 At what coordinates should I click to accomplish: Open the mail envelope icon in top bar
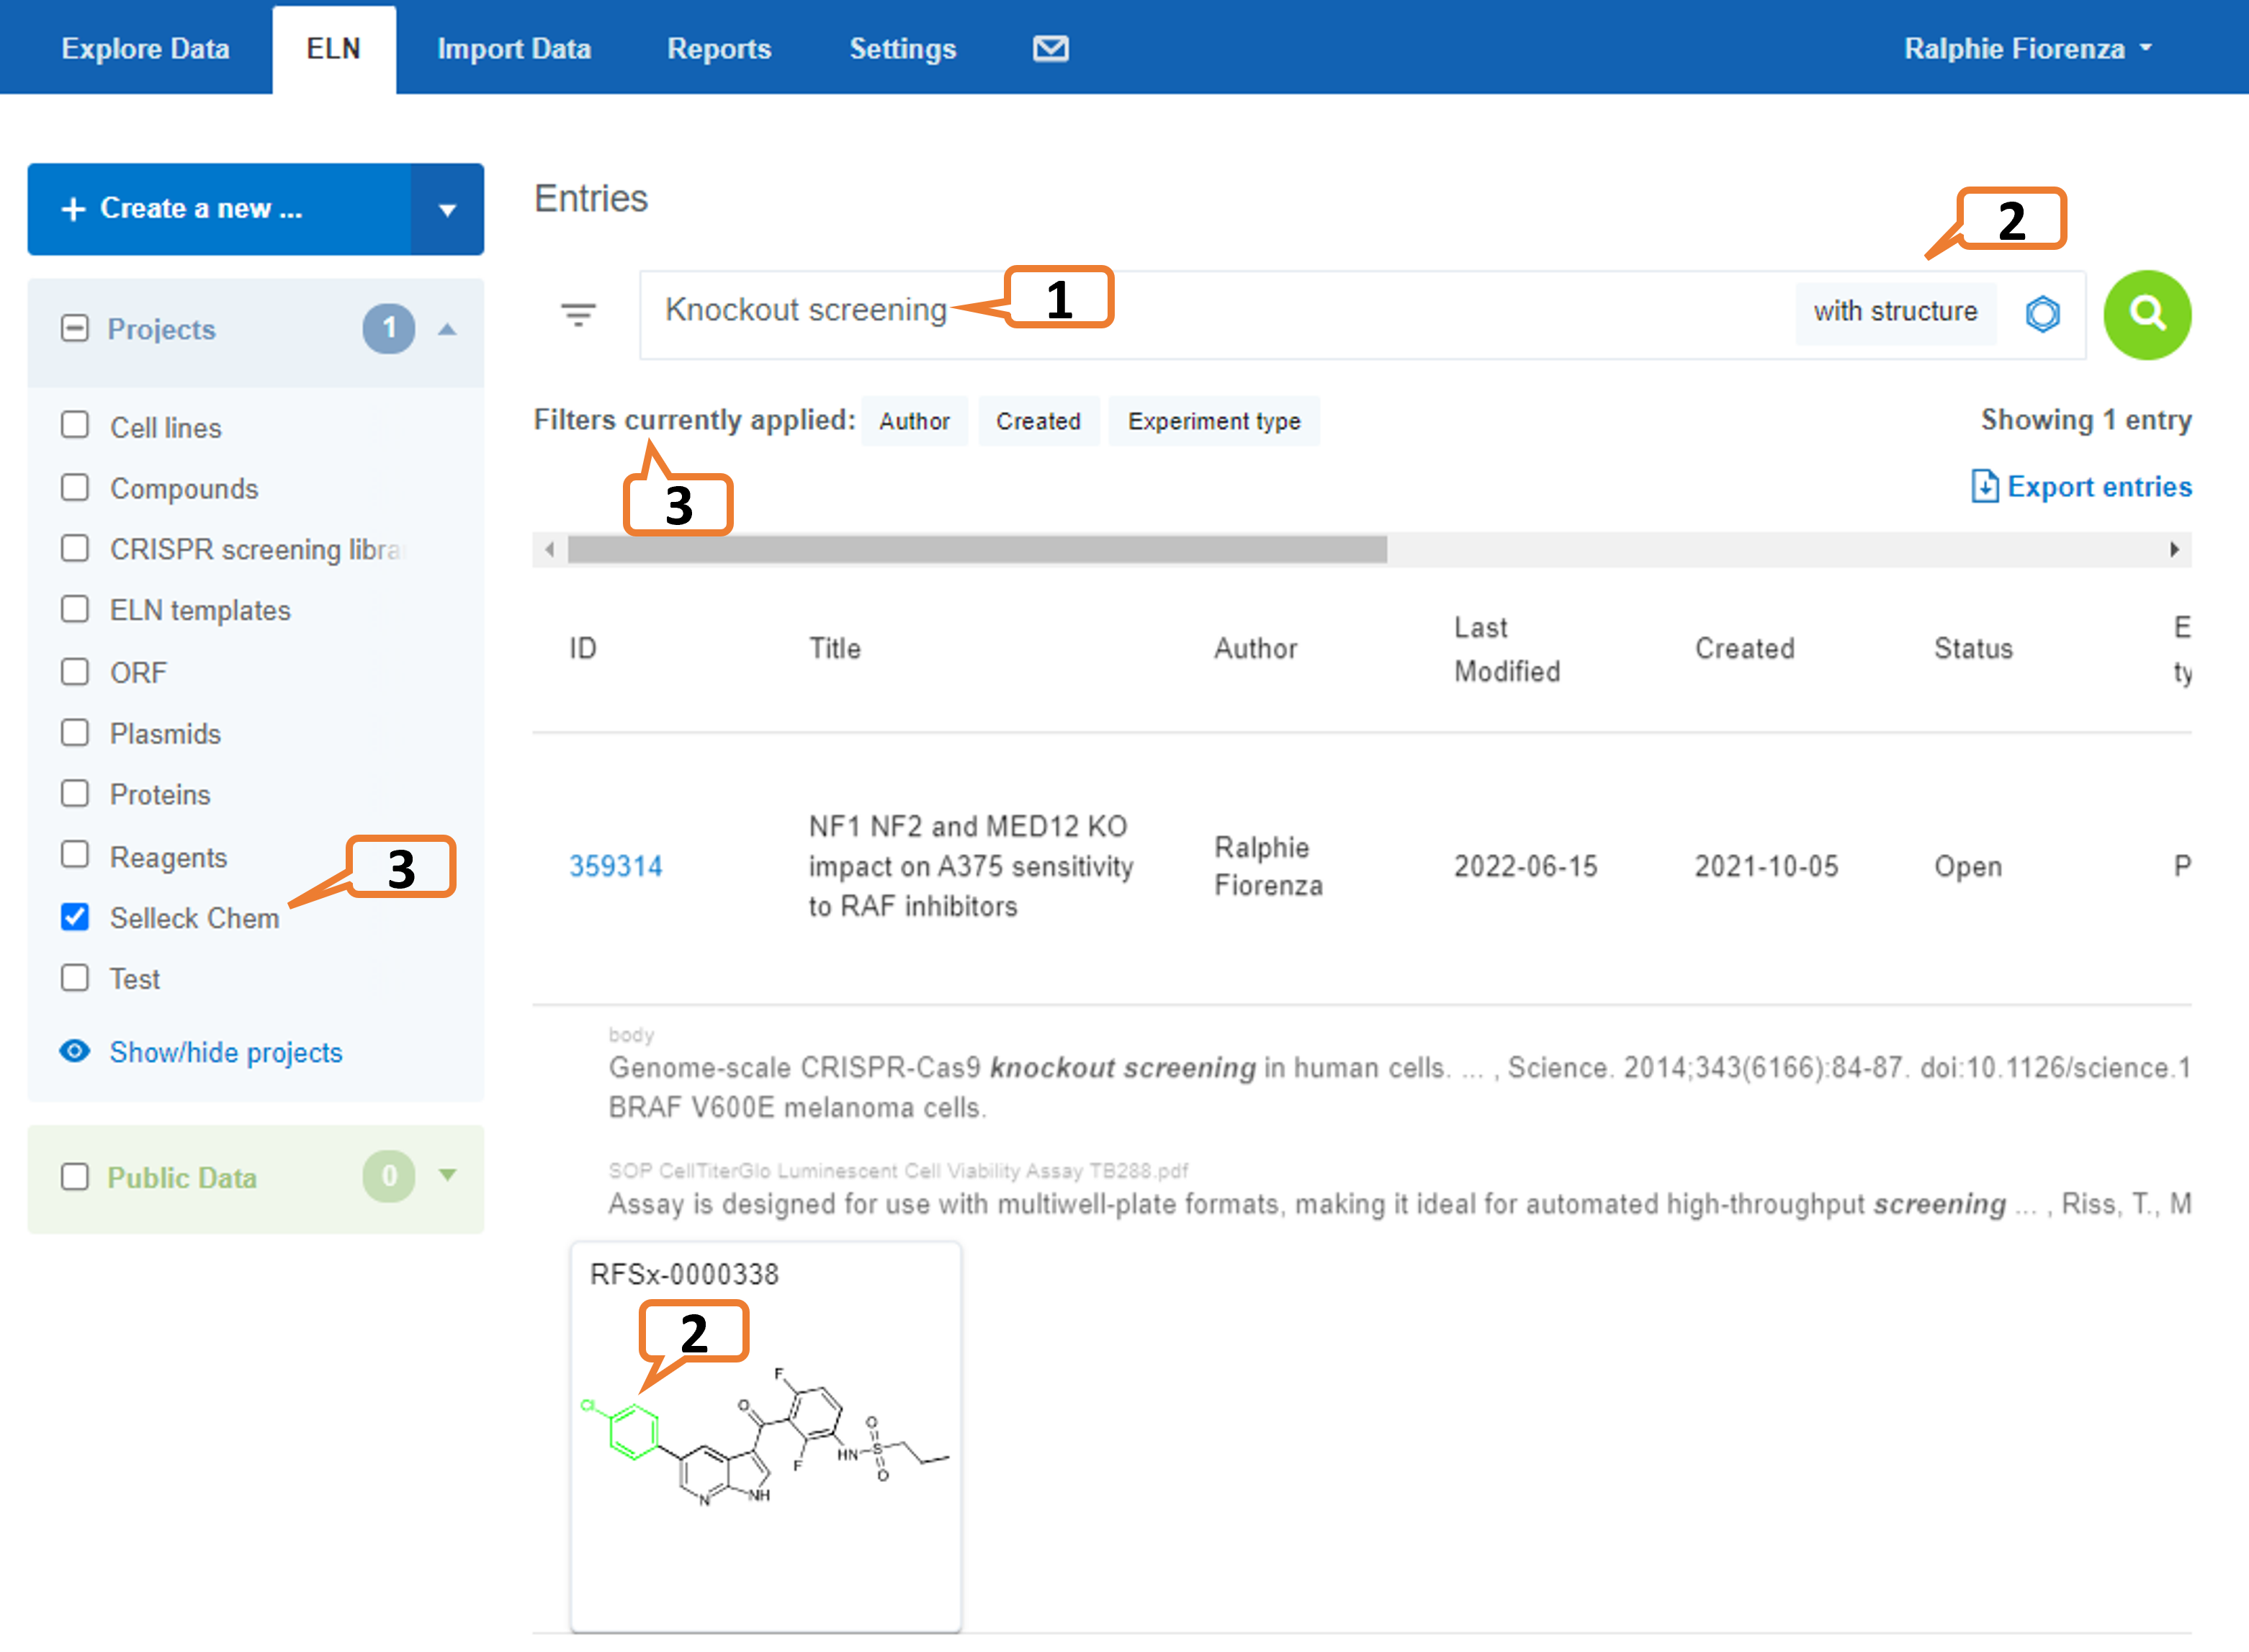[1050, 48]
